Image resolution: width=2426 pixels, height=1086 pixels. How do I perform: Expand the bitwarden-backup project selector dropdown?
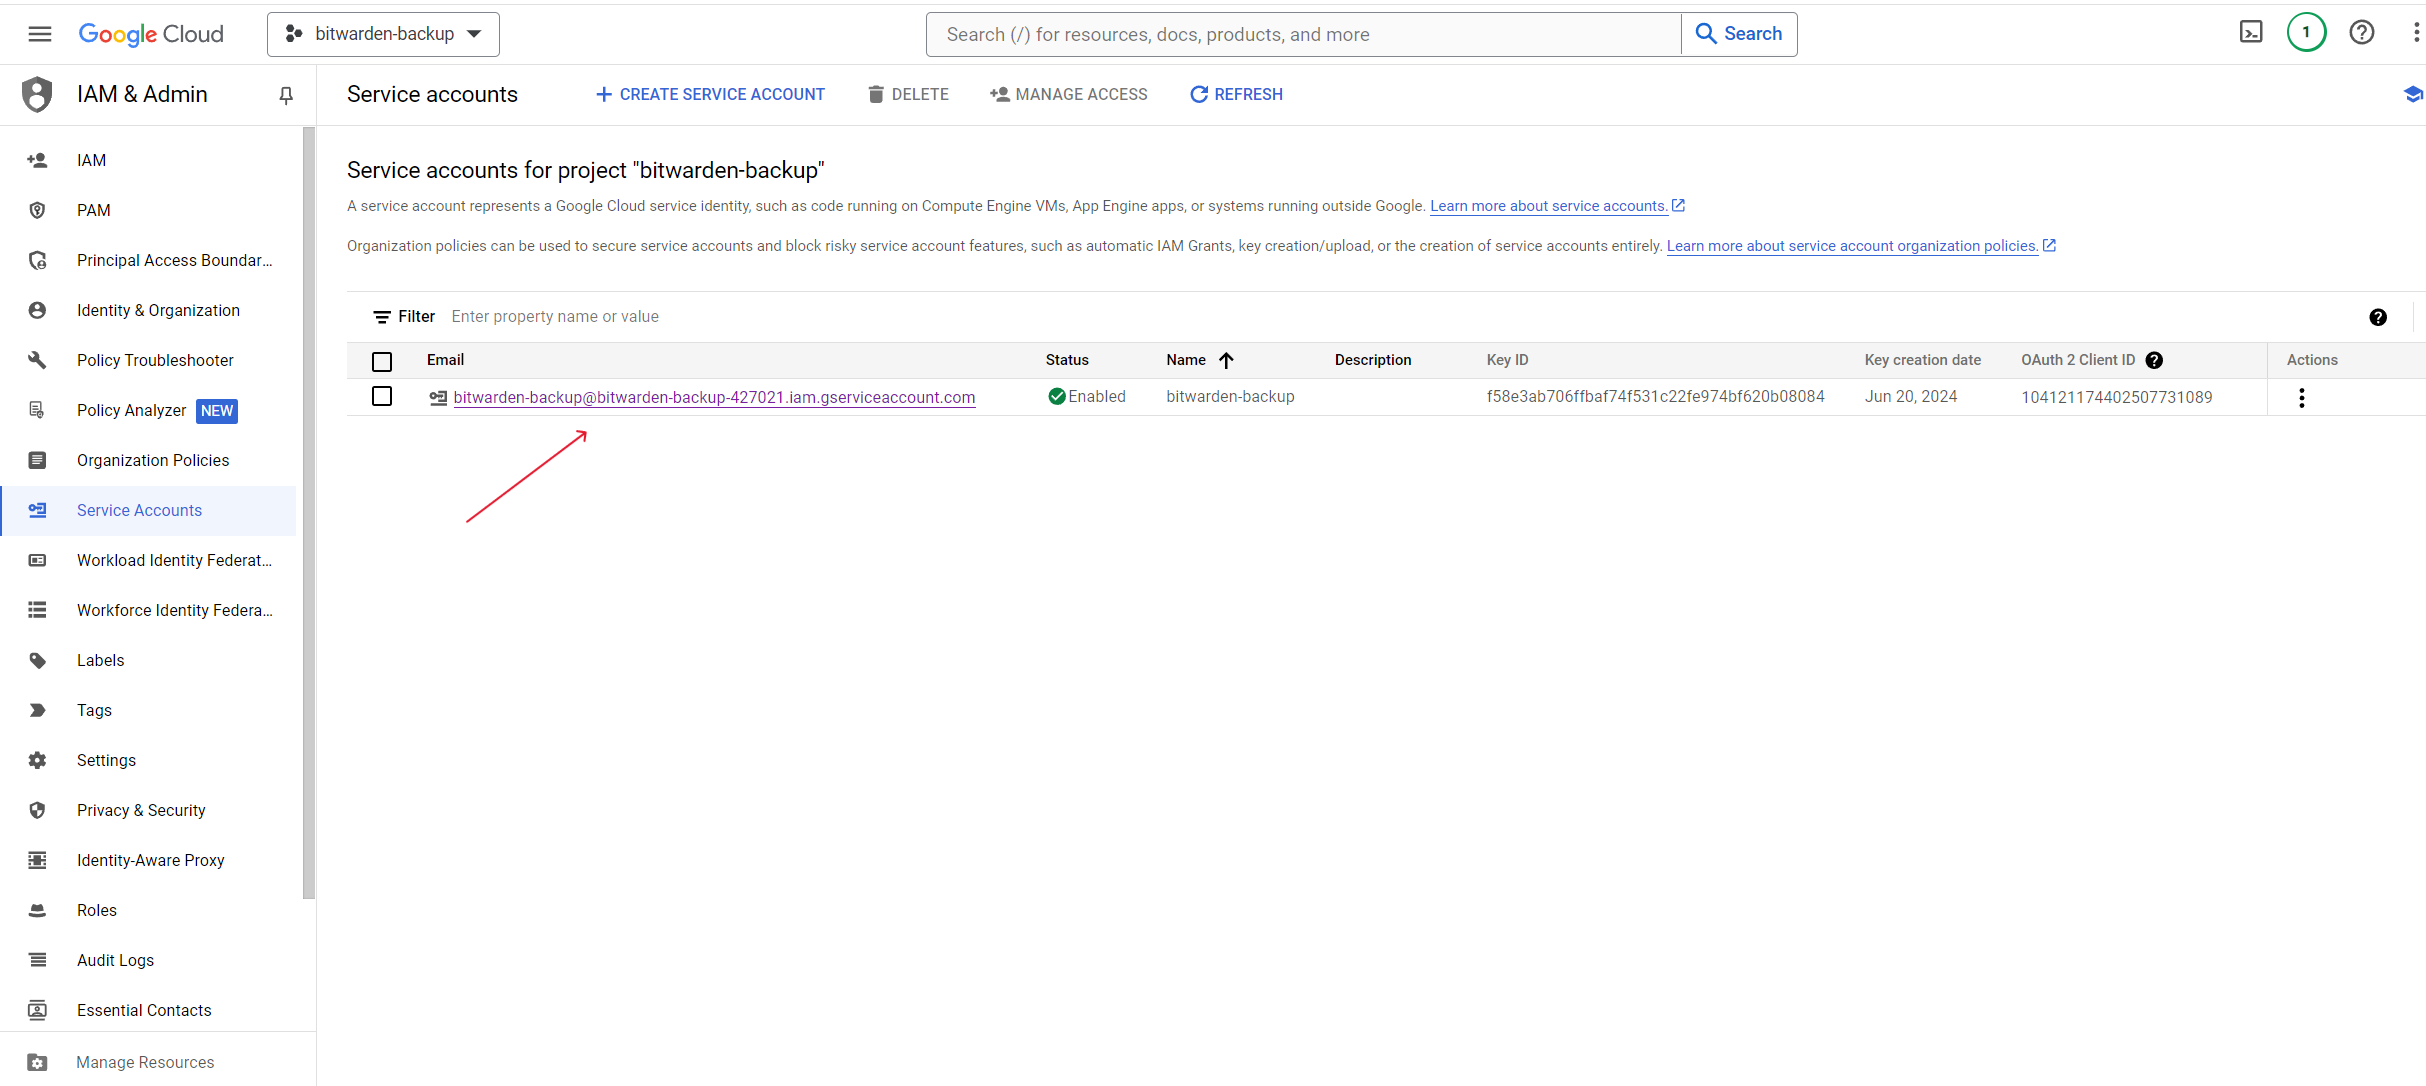383,34
